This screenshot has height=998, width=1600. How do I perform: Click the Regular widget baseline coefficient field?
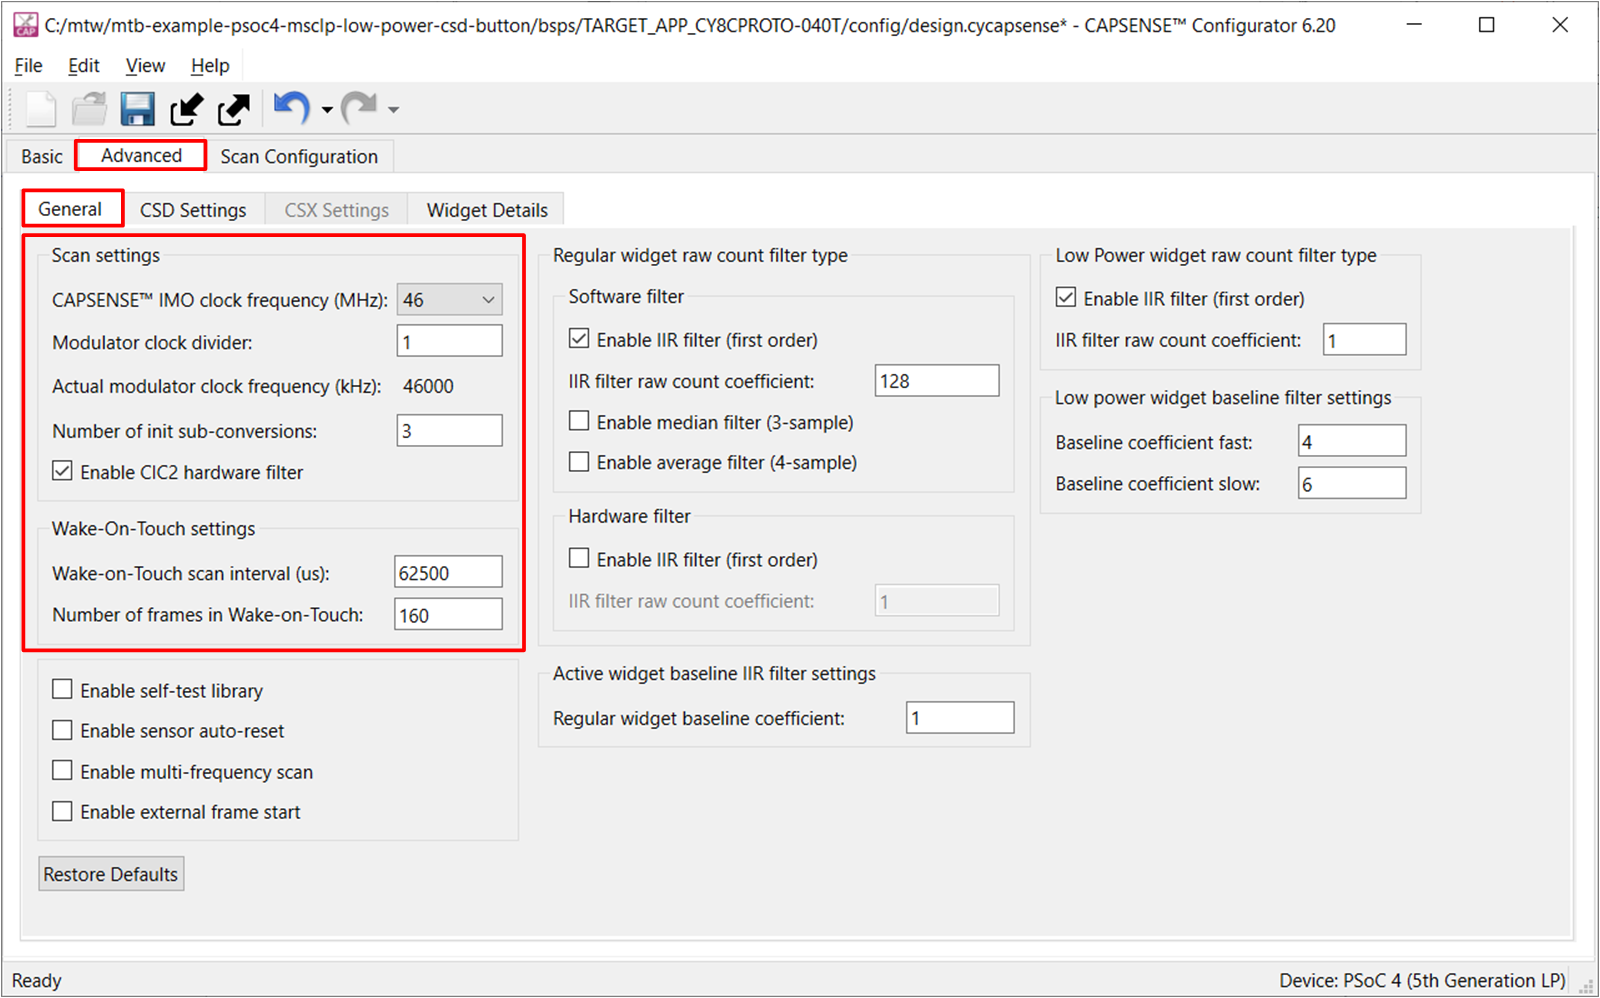pos(960,718)
